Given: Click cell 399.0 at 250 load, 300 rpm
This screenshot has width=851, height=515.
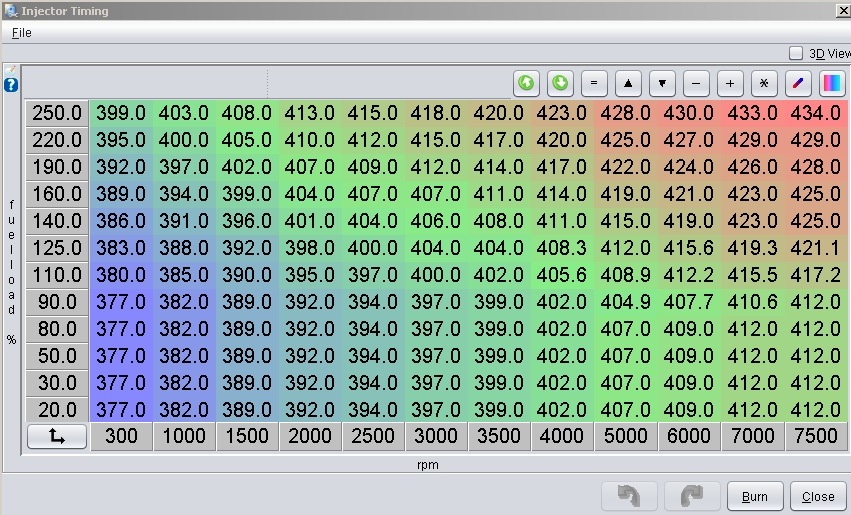Looking at the screenshot, I should 121,113.
